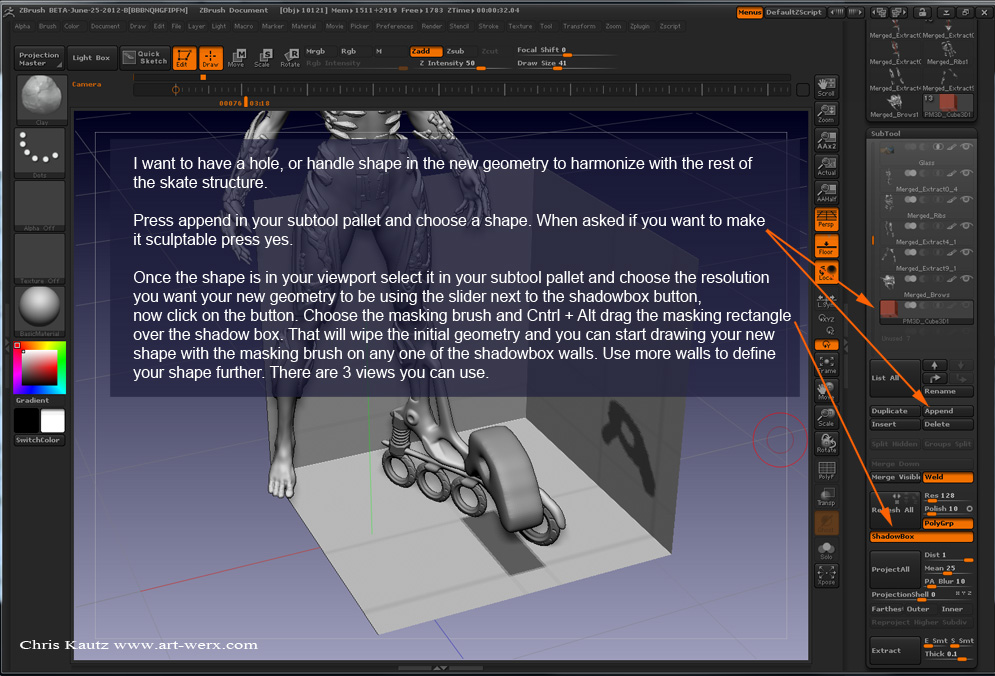The height and width of the screenshot is (676, 995).
Task: Click the Move icon beneath Frame
Action: (x=826, y=391)
